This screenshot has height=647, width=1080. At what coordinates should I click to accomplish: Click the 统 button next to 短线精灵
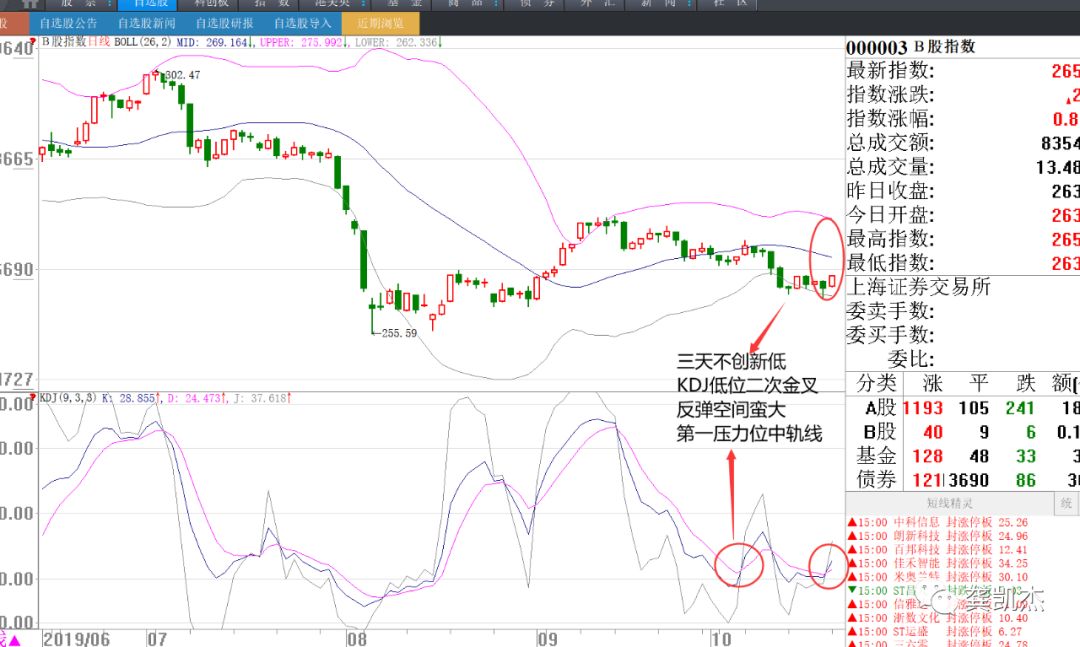coord(1066,503)
